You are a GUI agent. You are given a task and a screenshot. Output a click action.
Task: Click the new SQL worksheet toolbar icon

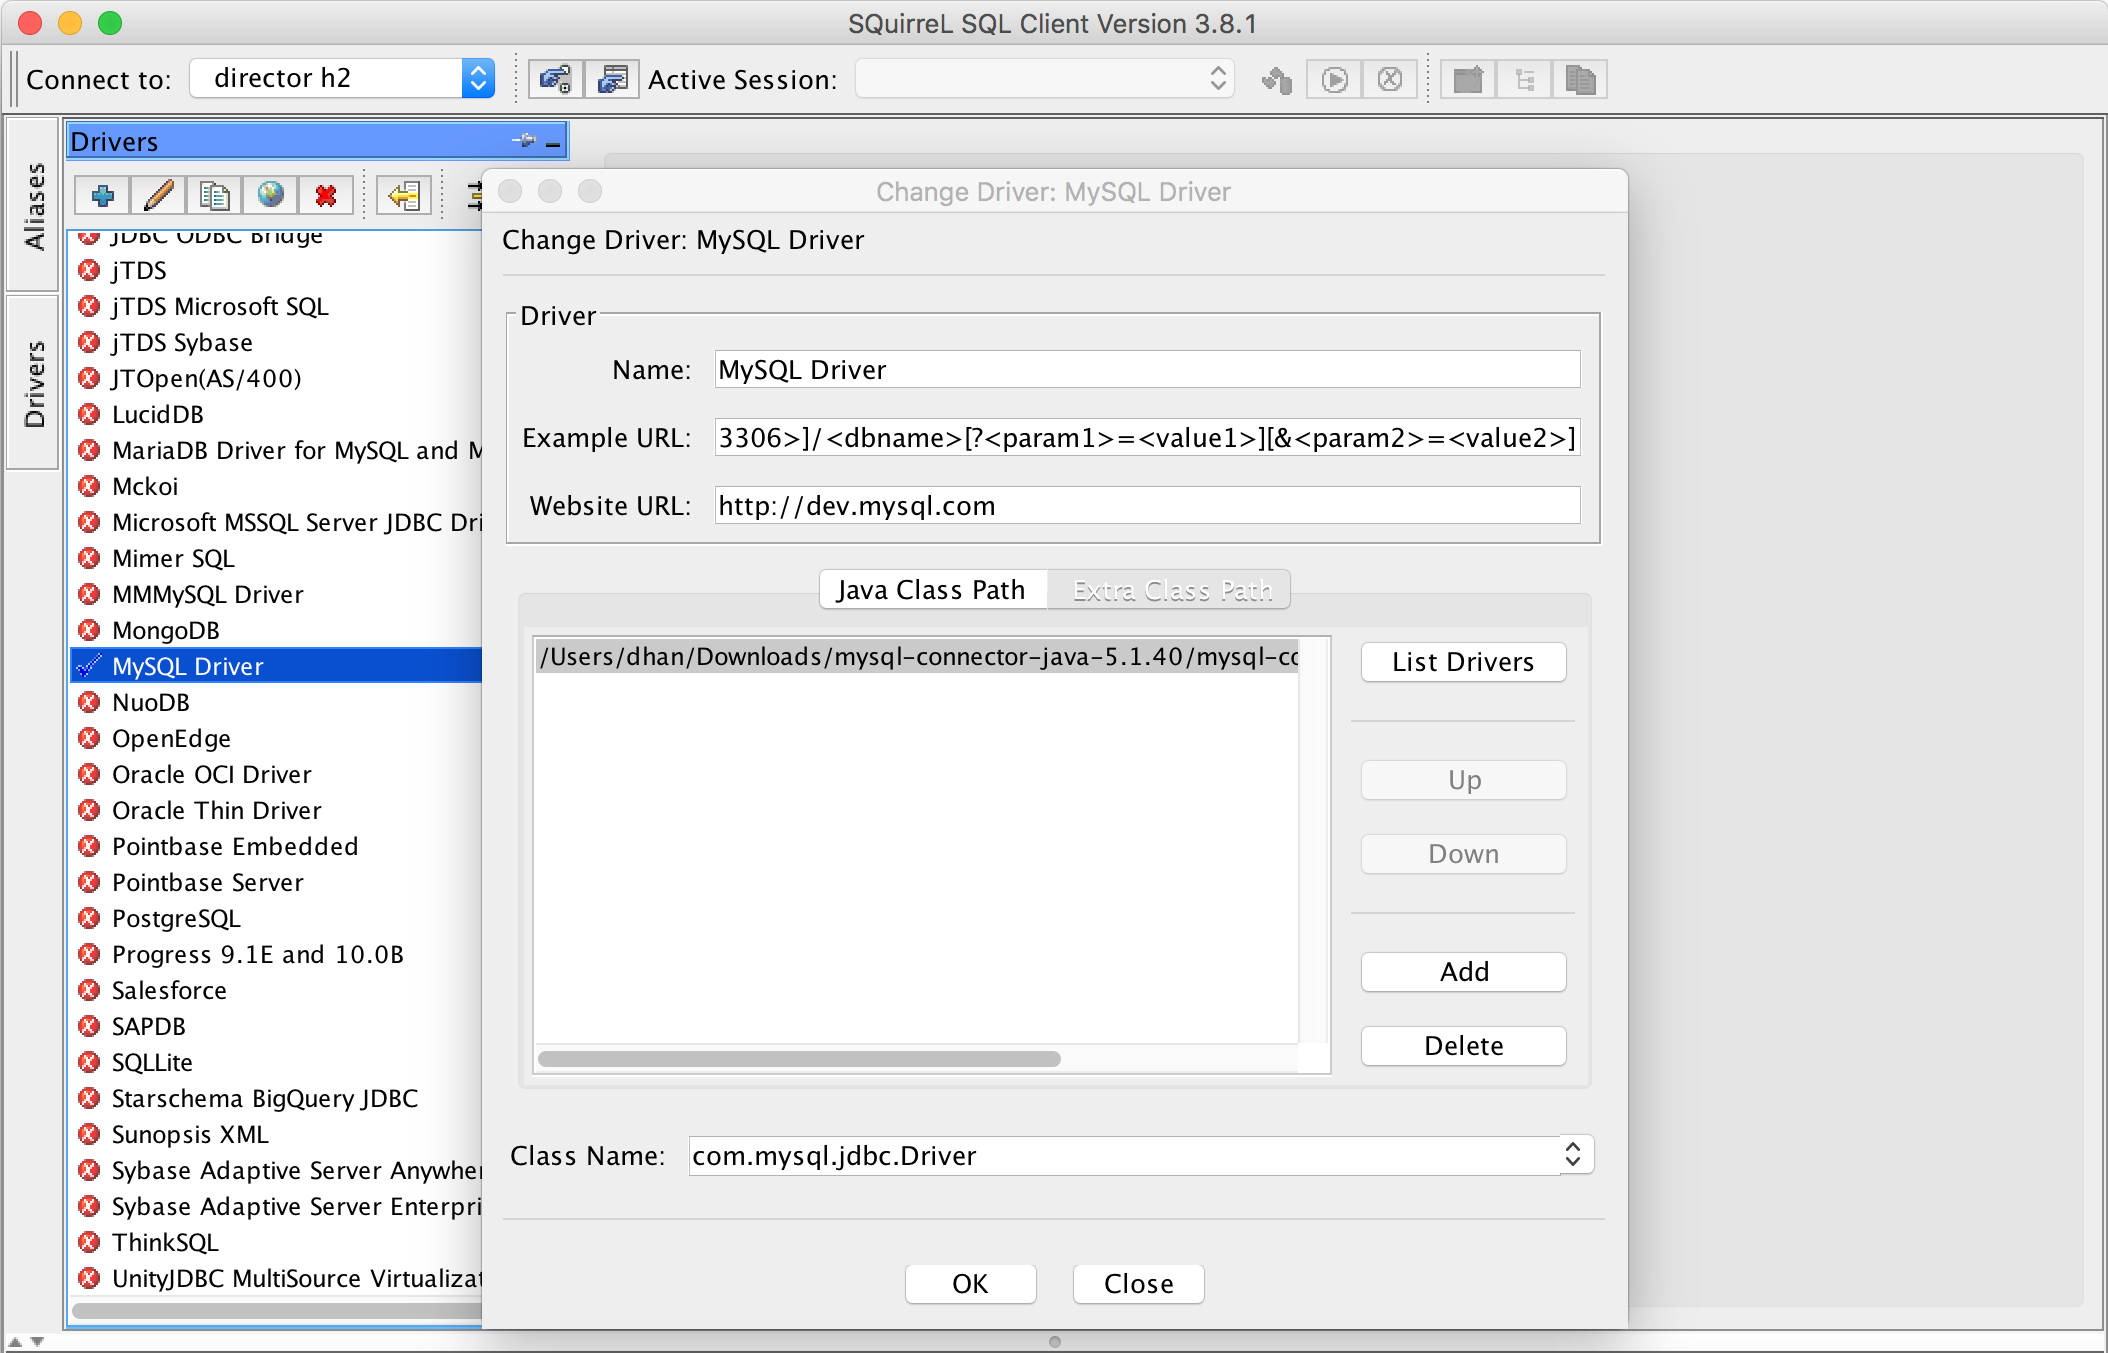coord(1468,79)
